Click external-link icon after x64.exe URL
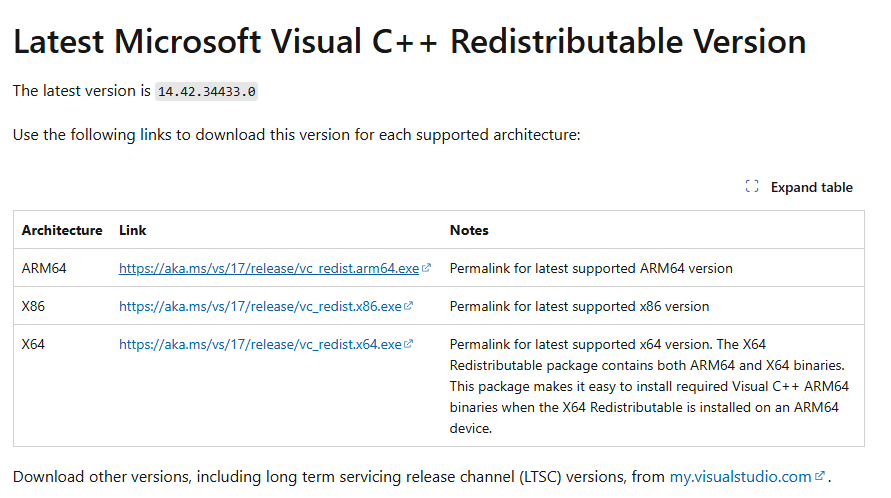The height and width of the screenshot is (498, 891). (409, 344)
